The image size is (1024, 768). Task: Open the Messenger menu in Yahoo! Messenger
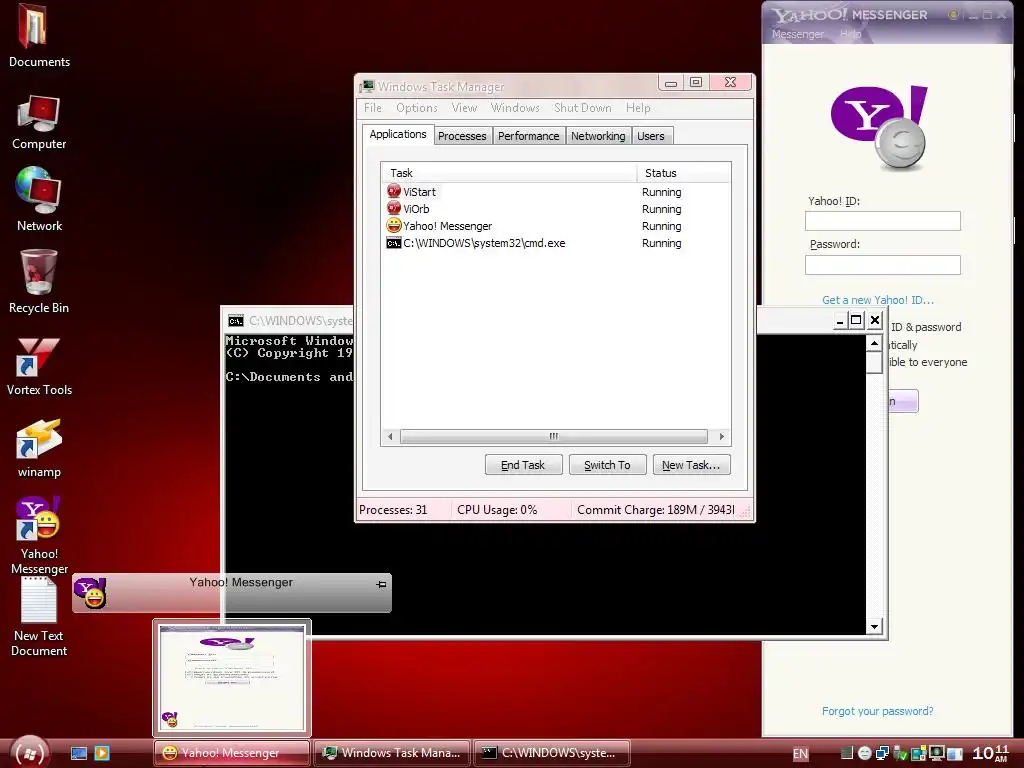point(797,34)
